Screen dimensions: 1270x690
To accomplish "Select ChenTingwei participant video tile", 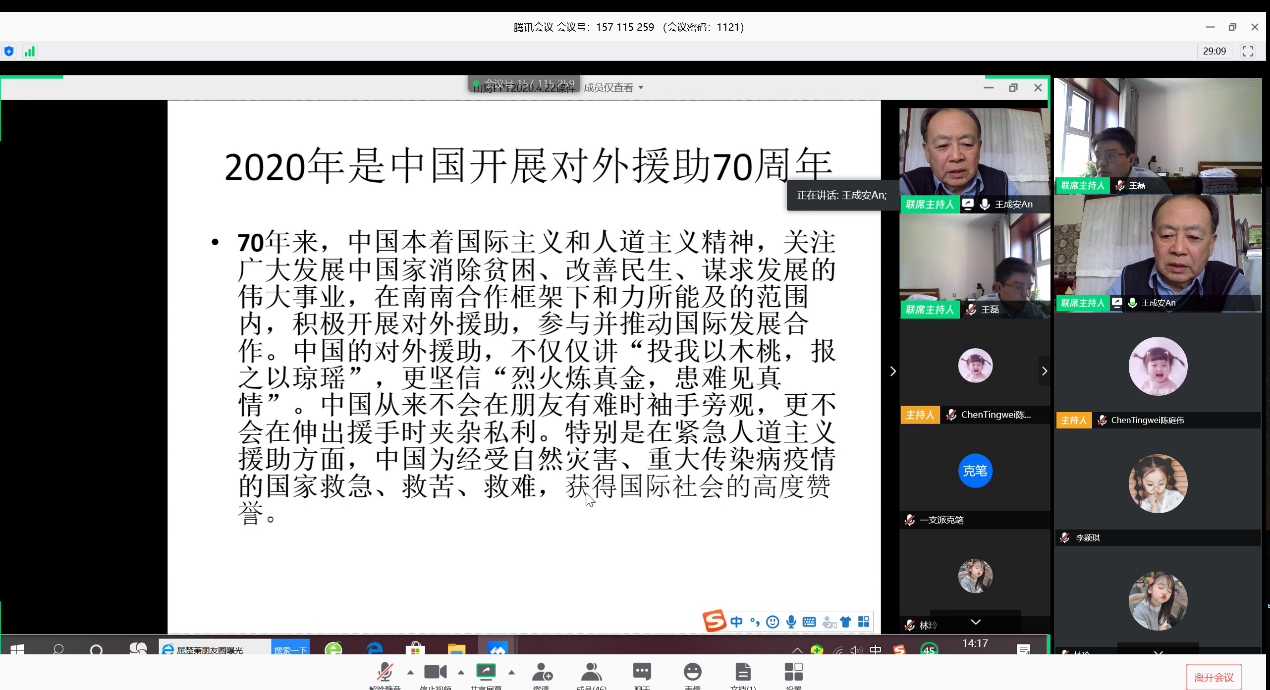I will (1157, 375).
